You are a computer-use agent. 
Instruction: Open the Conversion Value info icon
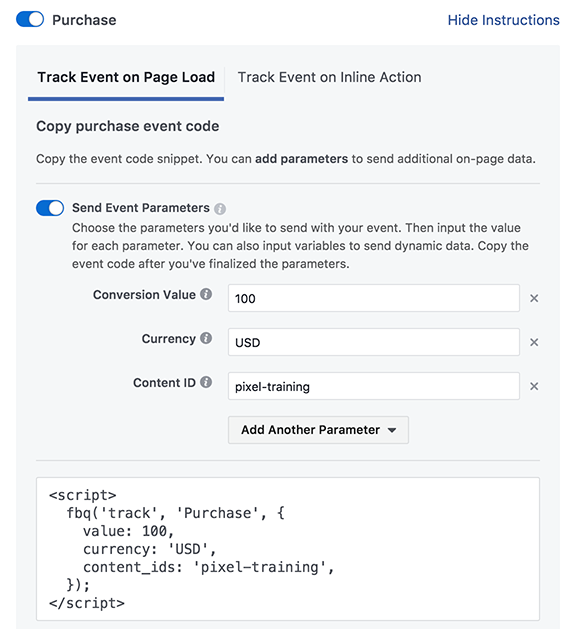206,294
